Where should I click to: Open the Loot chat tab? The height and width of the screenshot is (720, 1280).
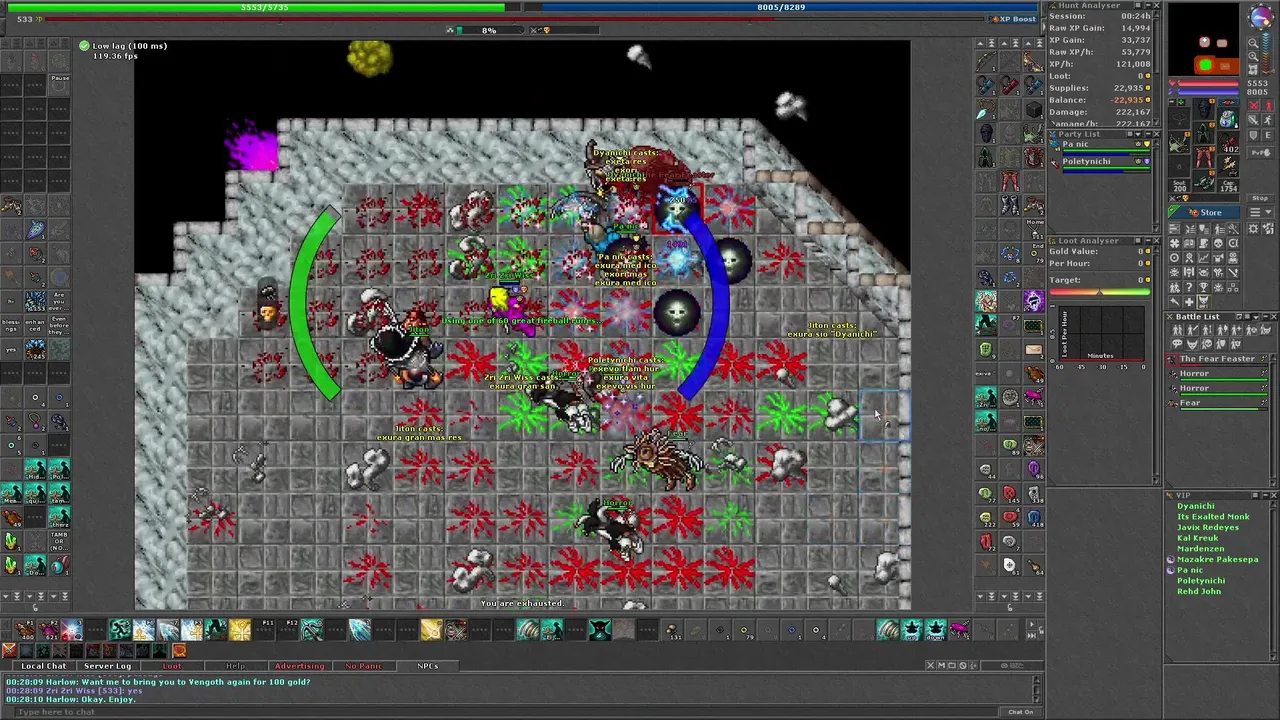click(x=172, y=666)
